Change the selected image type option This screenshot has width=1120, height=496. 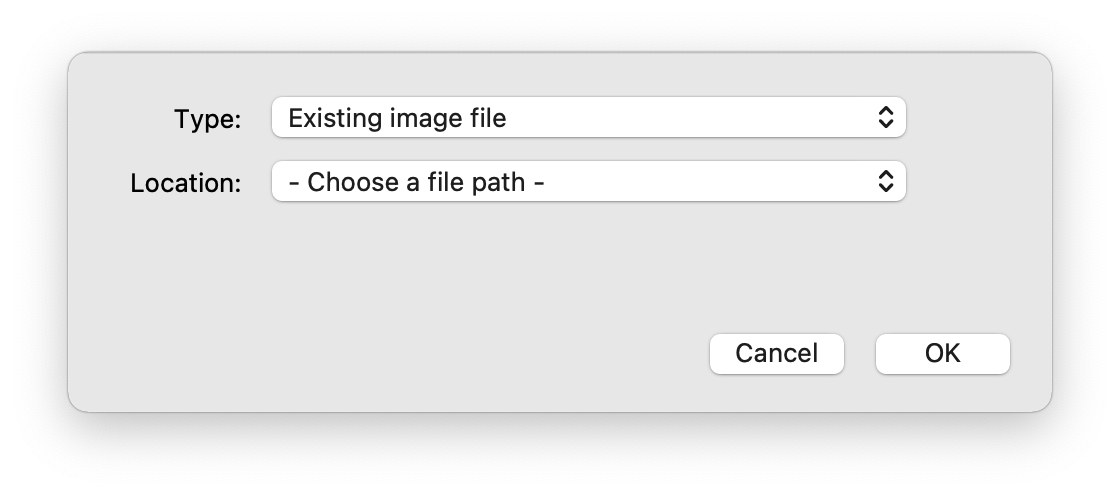click(x=588, y=118)
